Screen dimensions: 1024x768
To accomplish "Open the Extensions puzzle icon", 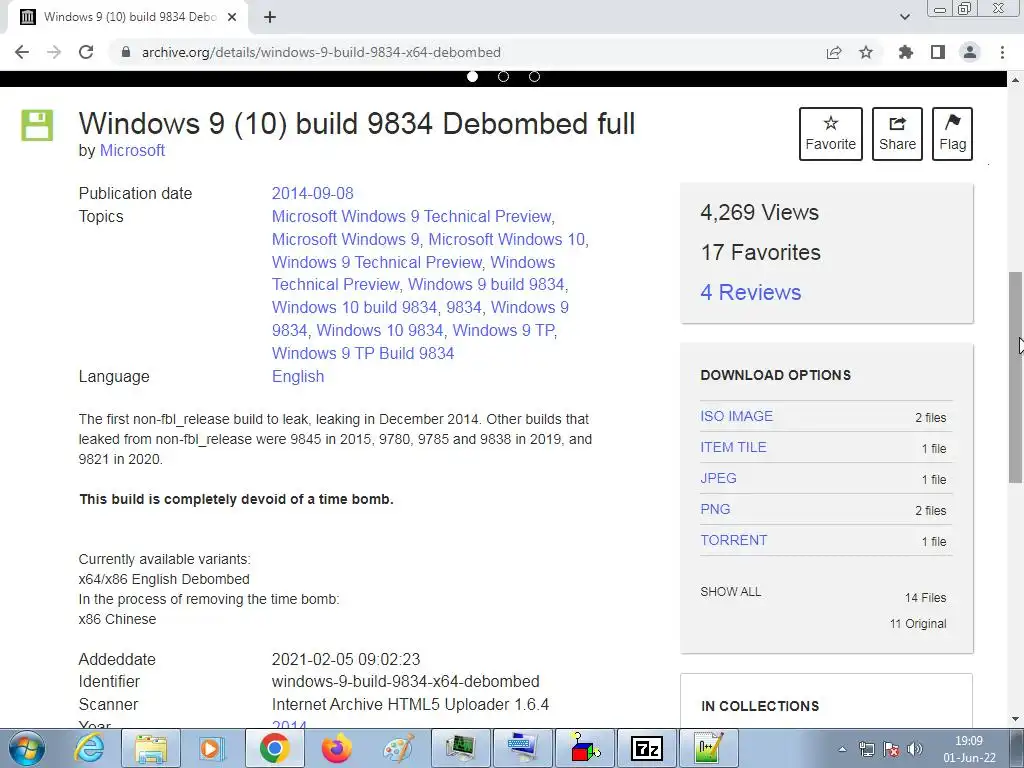I will click(906, 52).
